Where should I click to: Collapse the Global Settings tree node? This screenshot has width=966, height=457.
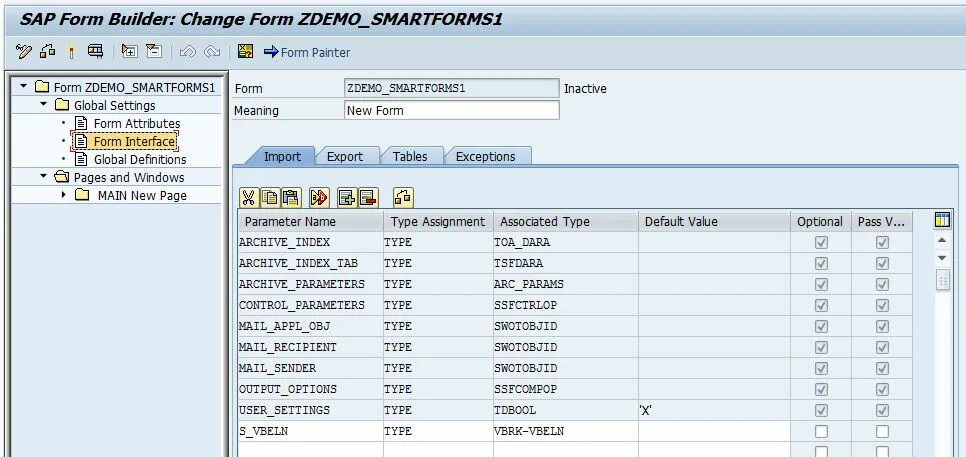[x=43, y=104]
